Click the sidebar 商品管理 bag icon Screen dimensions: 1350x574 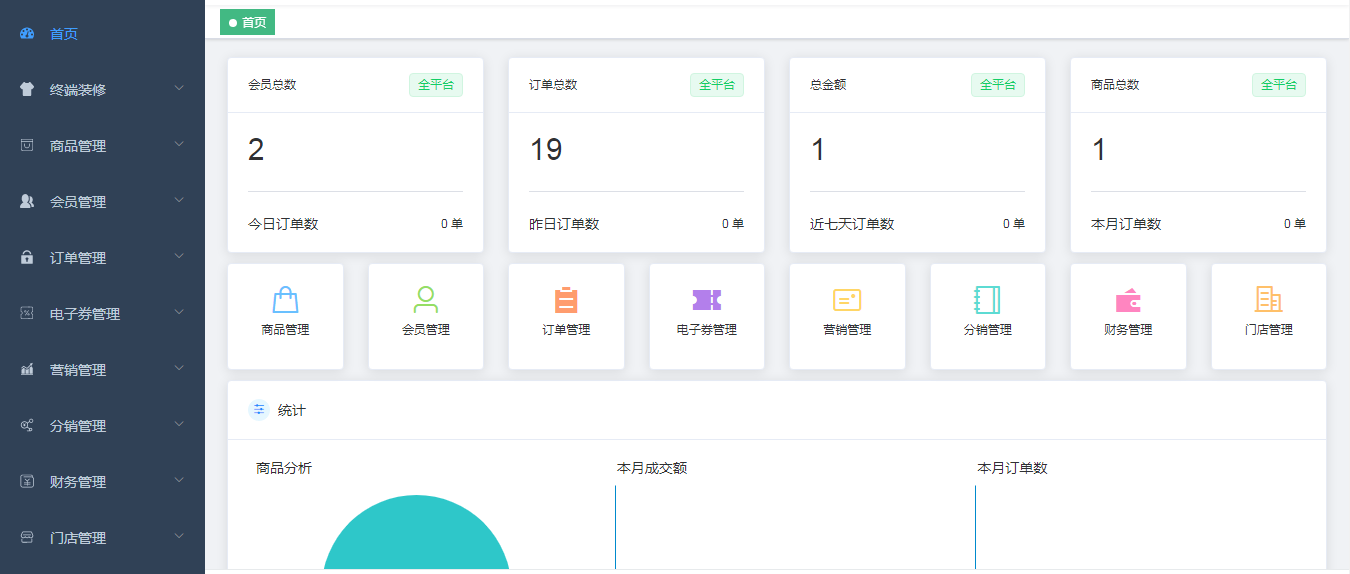[28, 145]
